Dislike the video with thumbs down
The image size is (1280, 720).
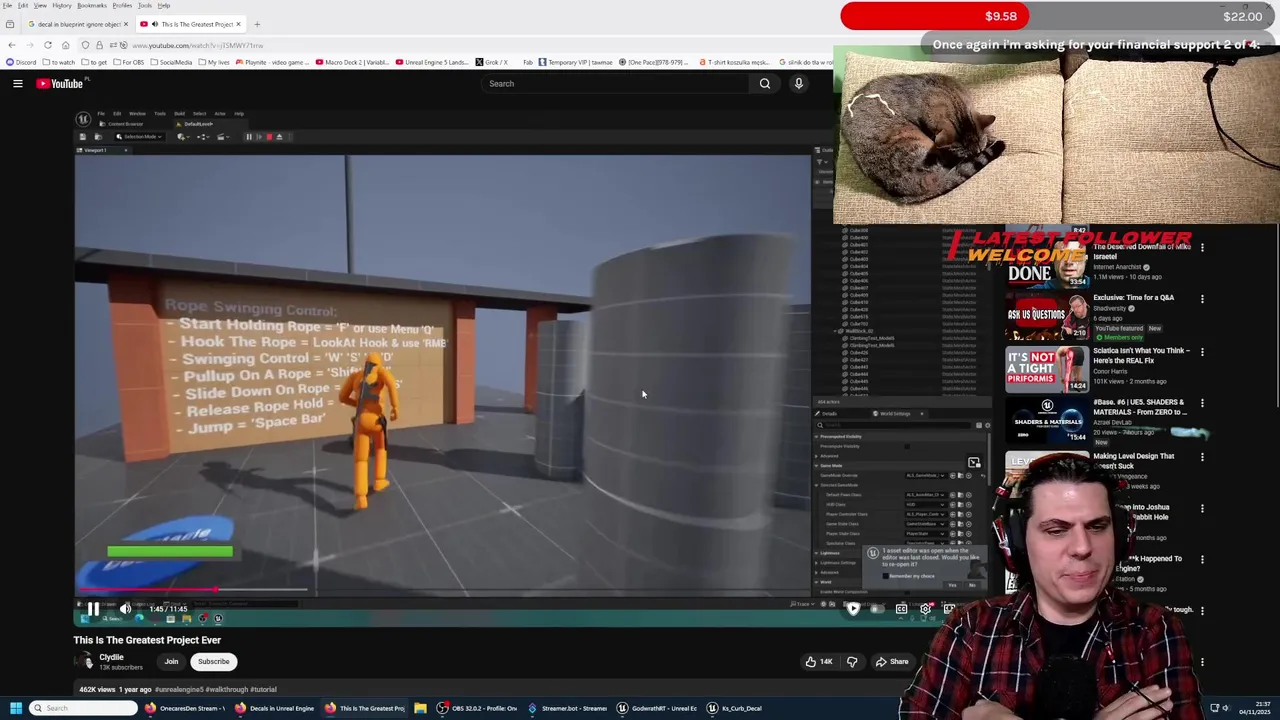(x=852, y=661)
